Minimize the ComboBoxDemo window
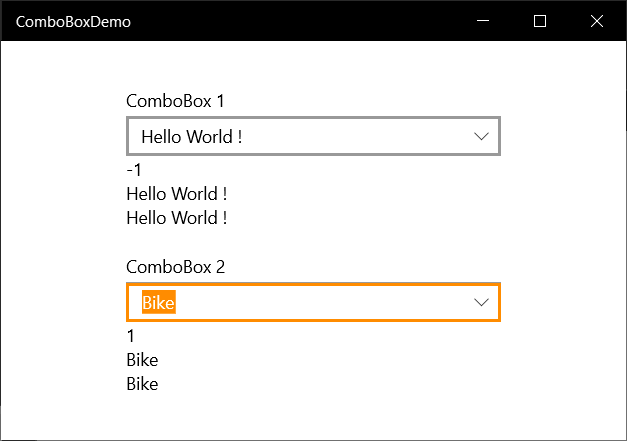 (483, 21)
